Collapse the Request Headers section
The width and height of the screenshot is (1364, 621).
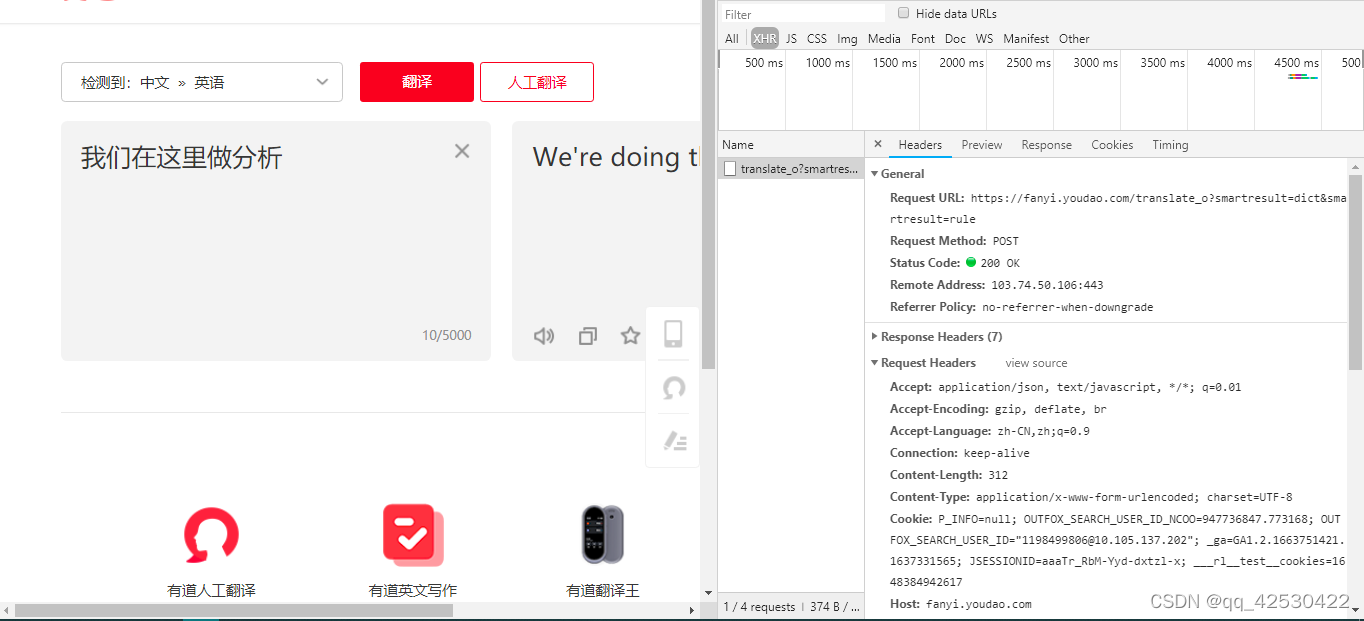[874, 363]
